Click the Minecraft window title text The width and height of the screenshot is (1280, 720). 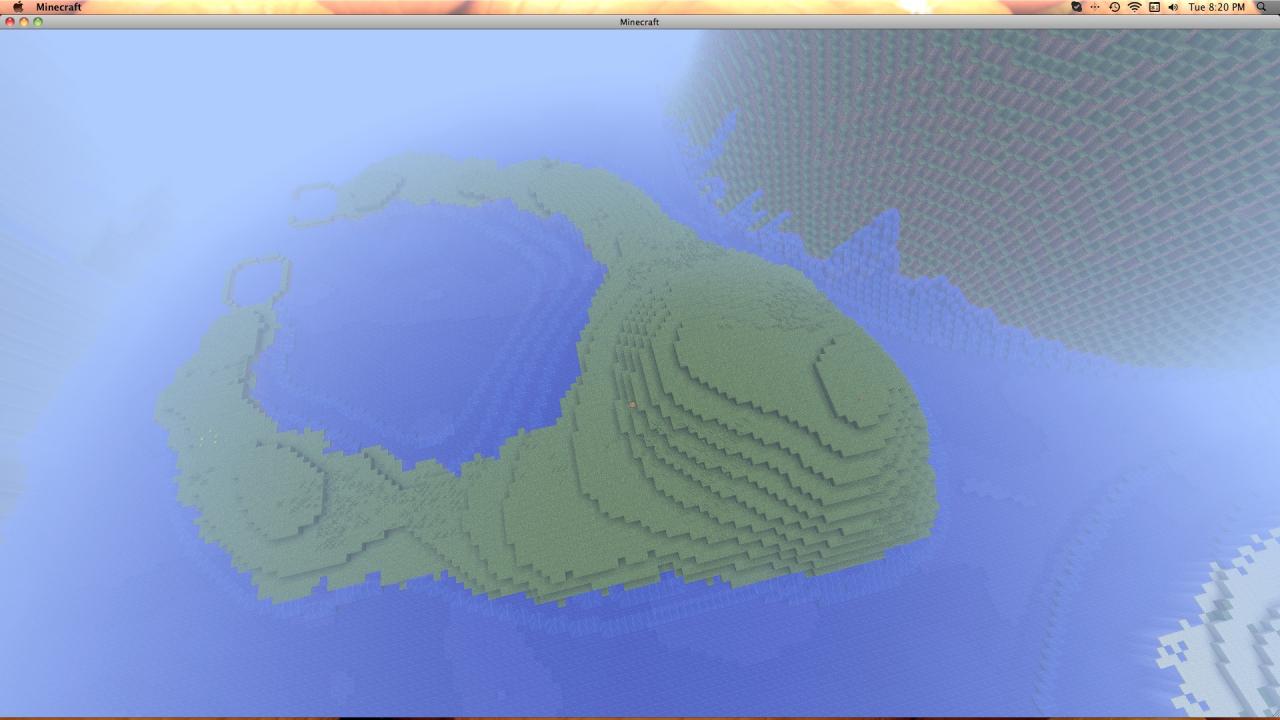(639, 21)
